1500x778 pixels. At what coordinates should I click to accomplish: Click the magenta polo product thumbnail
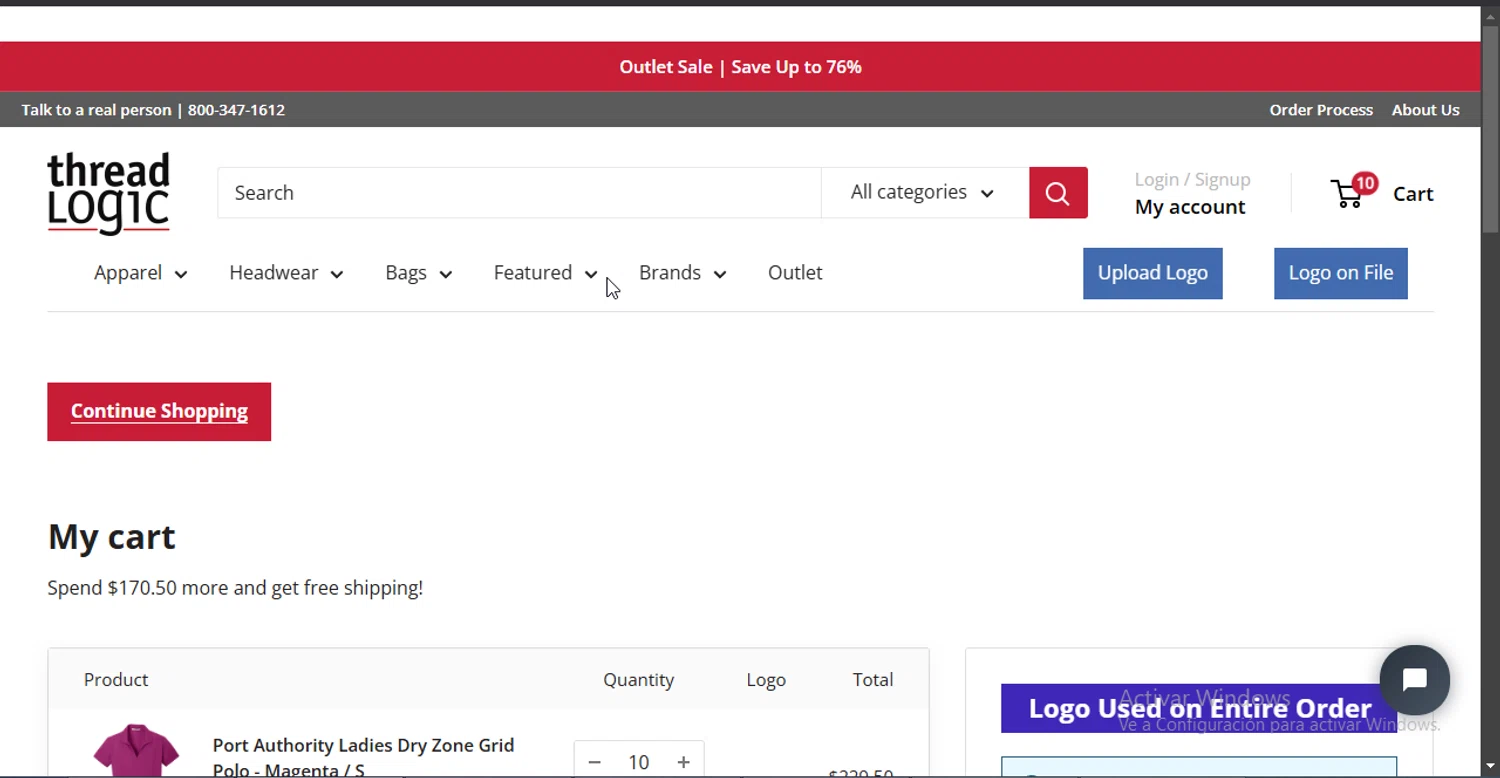coord(136,750)
